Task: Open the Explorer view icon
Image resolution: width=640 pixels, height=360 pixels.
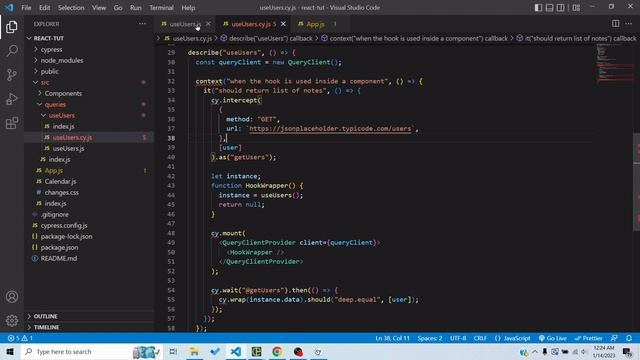Action: [x=12, y=27]
